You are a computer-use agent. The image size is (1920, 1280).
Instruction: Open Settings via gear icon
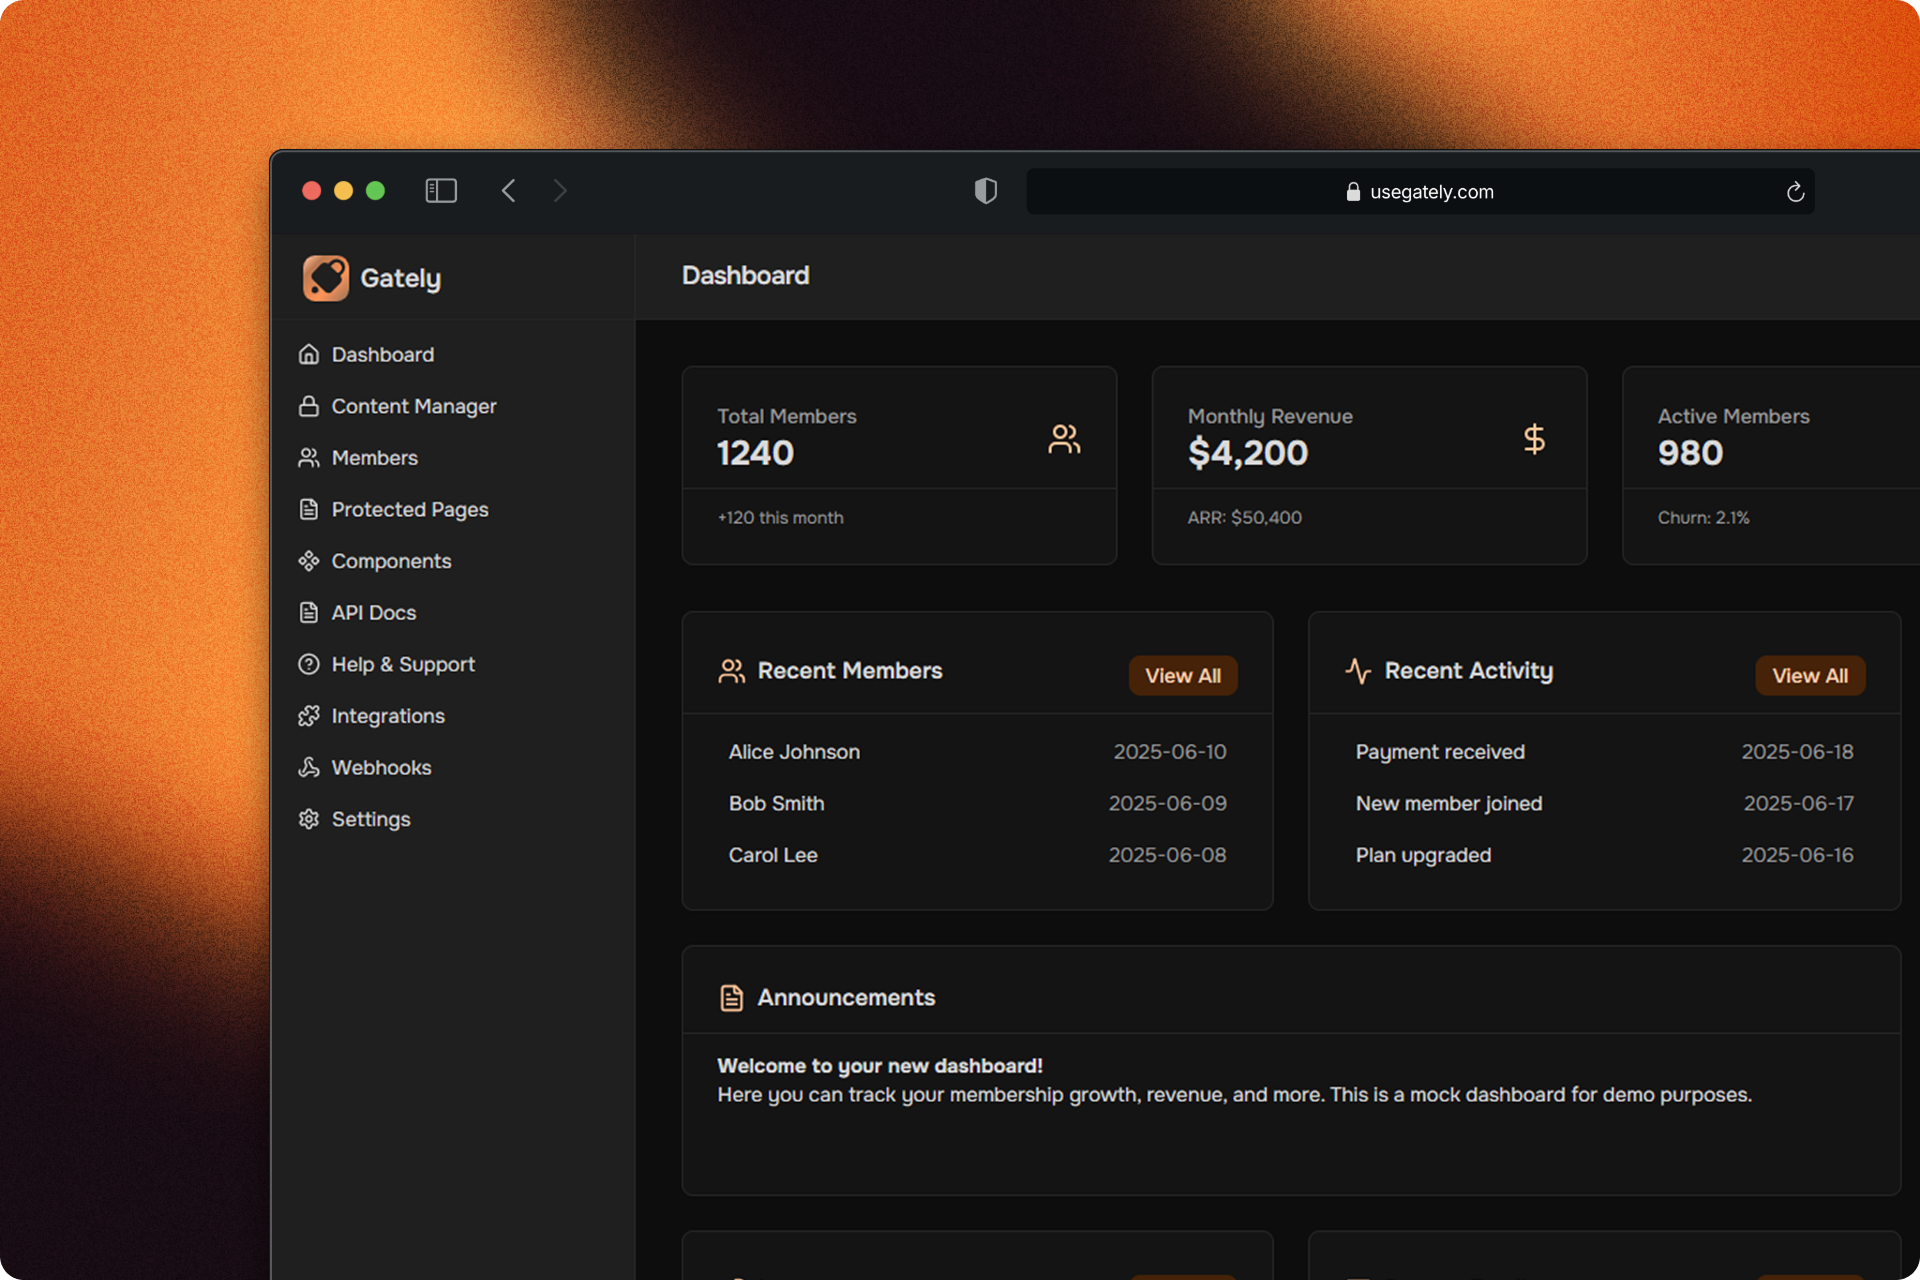309,819
